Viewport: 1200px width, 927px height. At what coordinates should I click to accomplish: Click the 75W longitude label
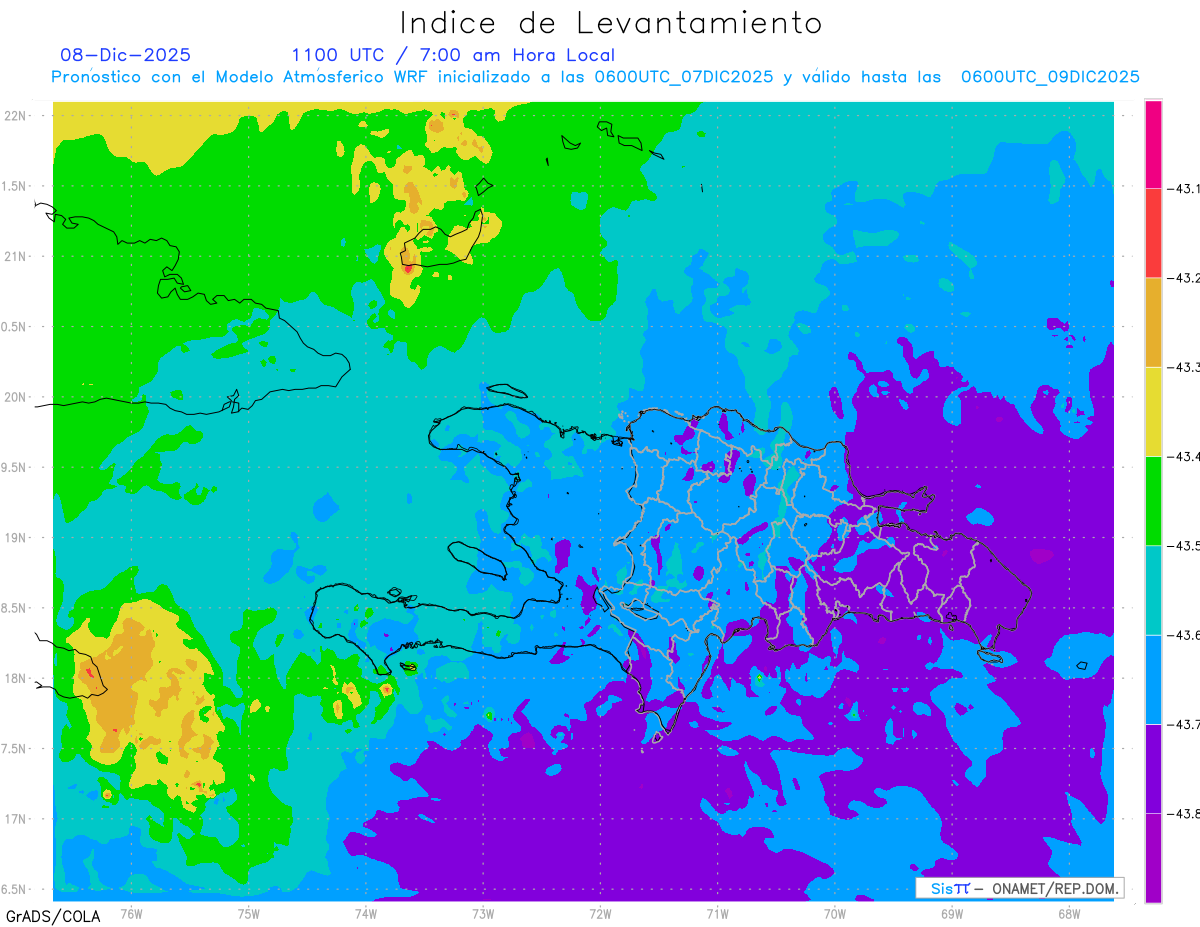(249, 912)
